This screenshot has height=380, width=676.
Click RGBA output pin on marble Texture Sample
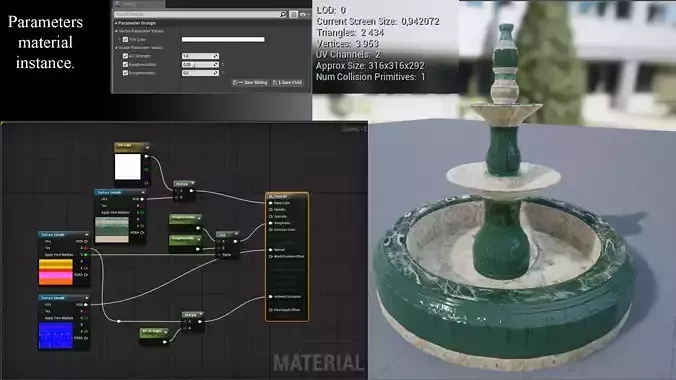pyautogui.click(x=142, y=232)
